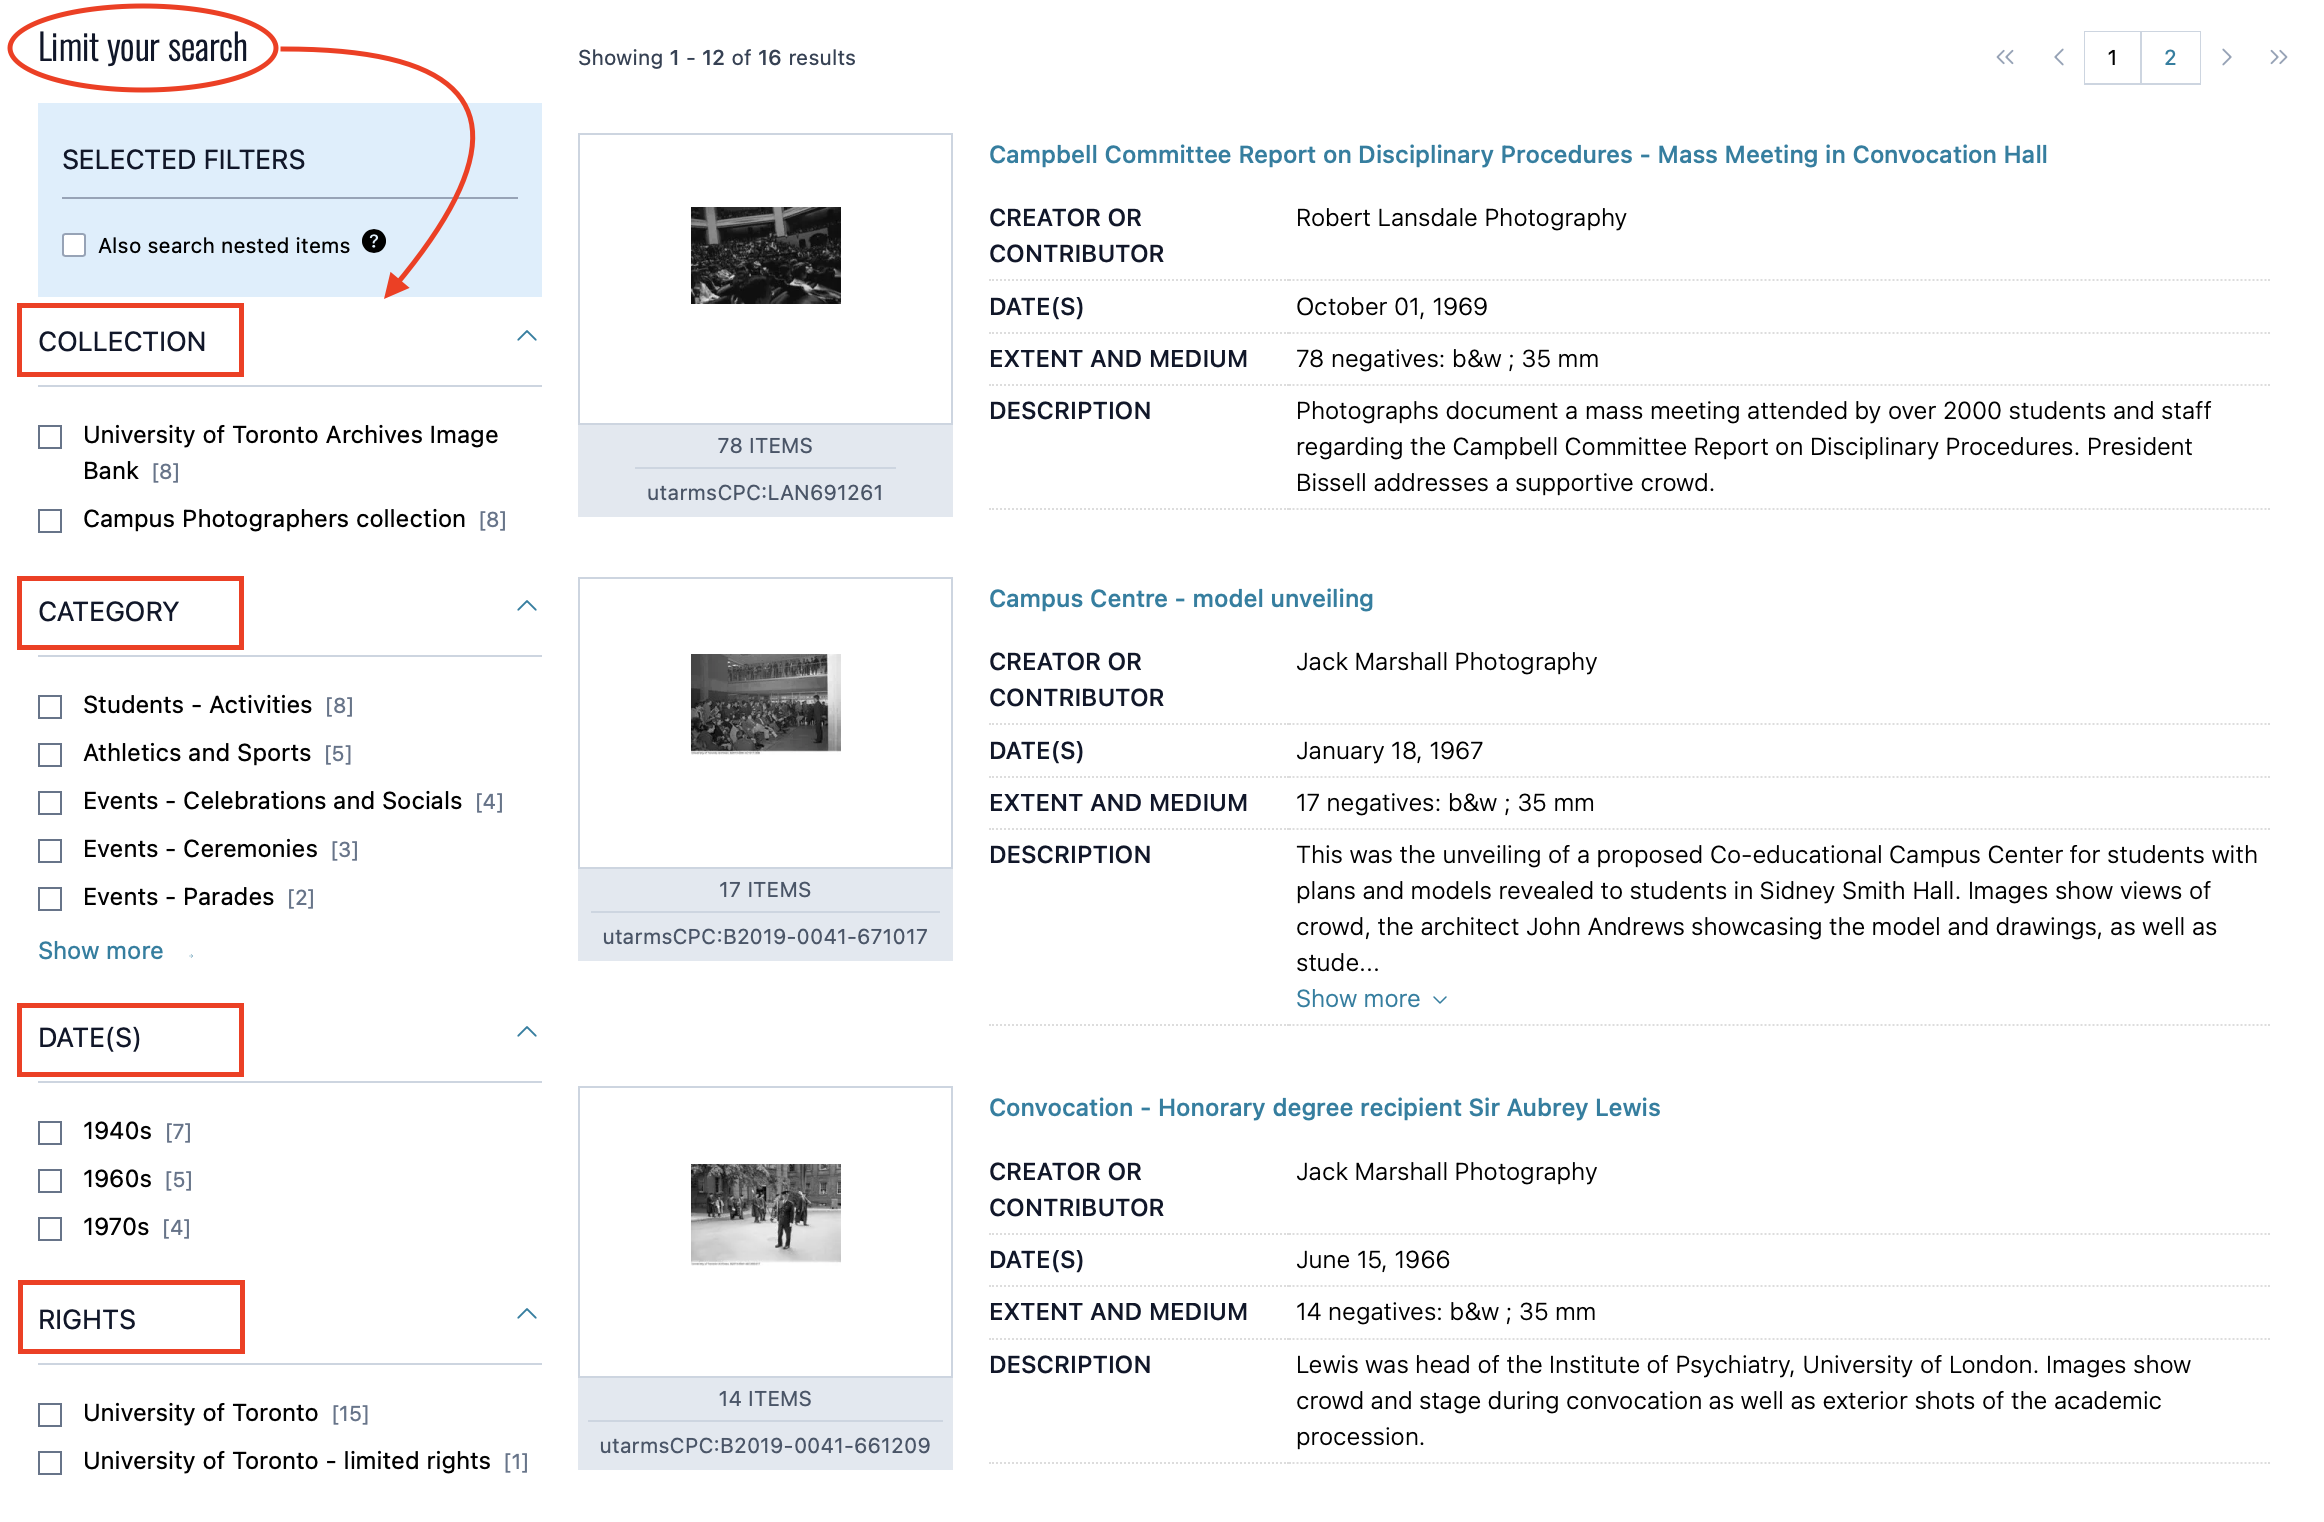Click the next page arrow icon

[2227, 58]
